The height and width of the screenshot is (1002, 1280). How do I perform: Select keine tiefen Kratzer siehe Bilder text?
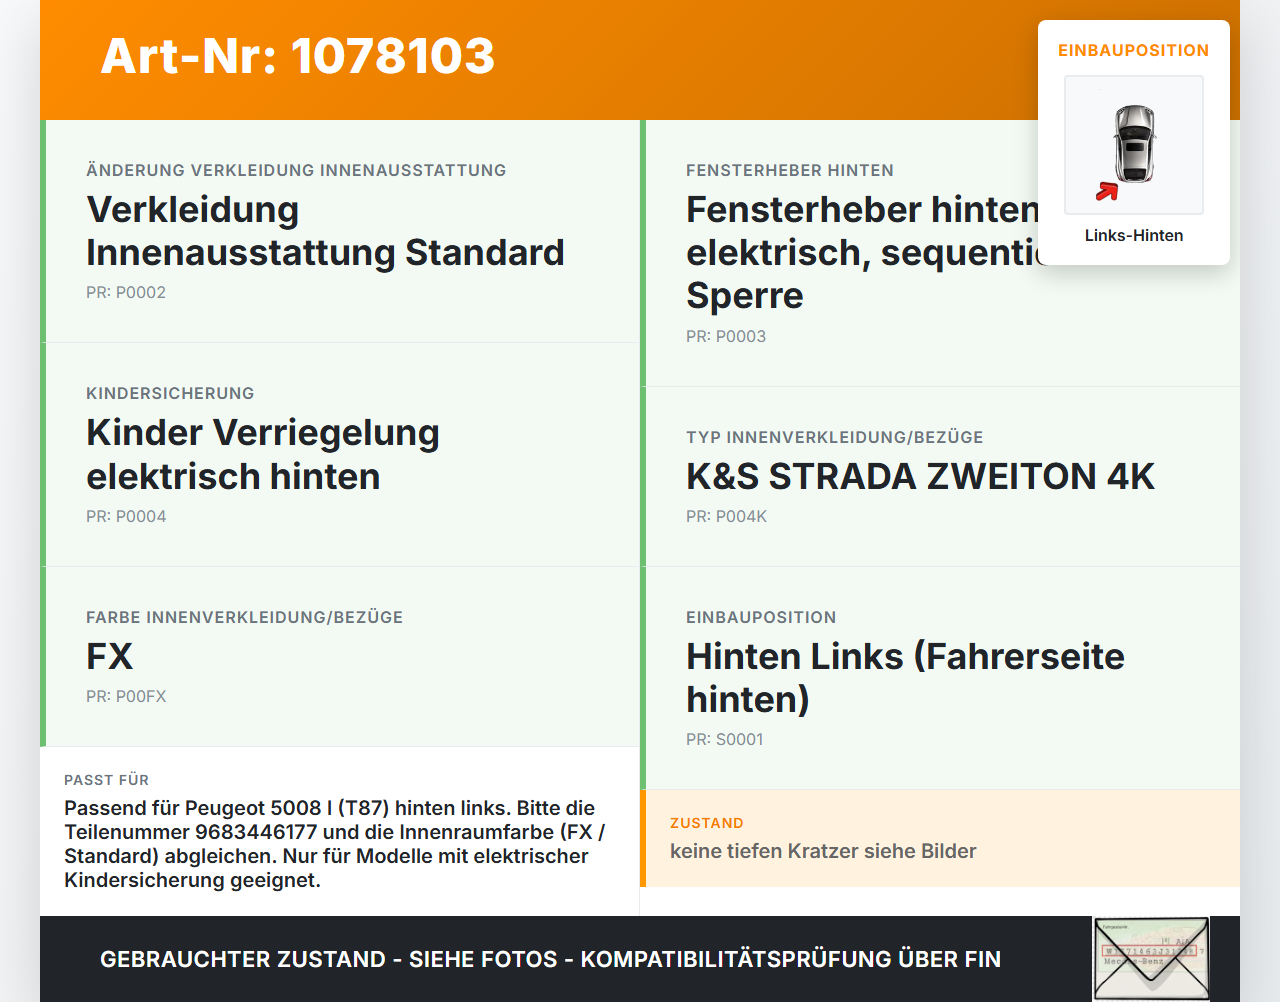[823, 851]
